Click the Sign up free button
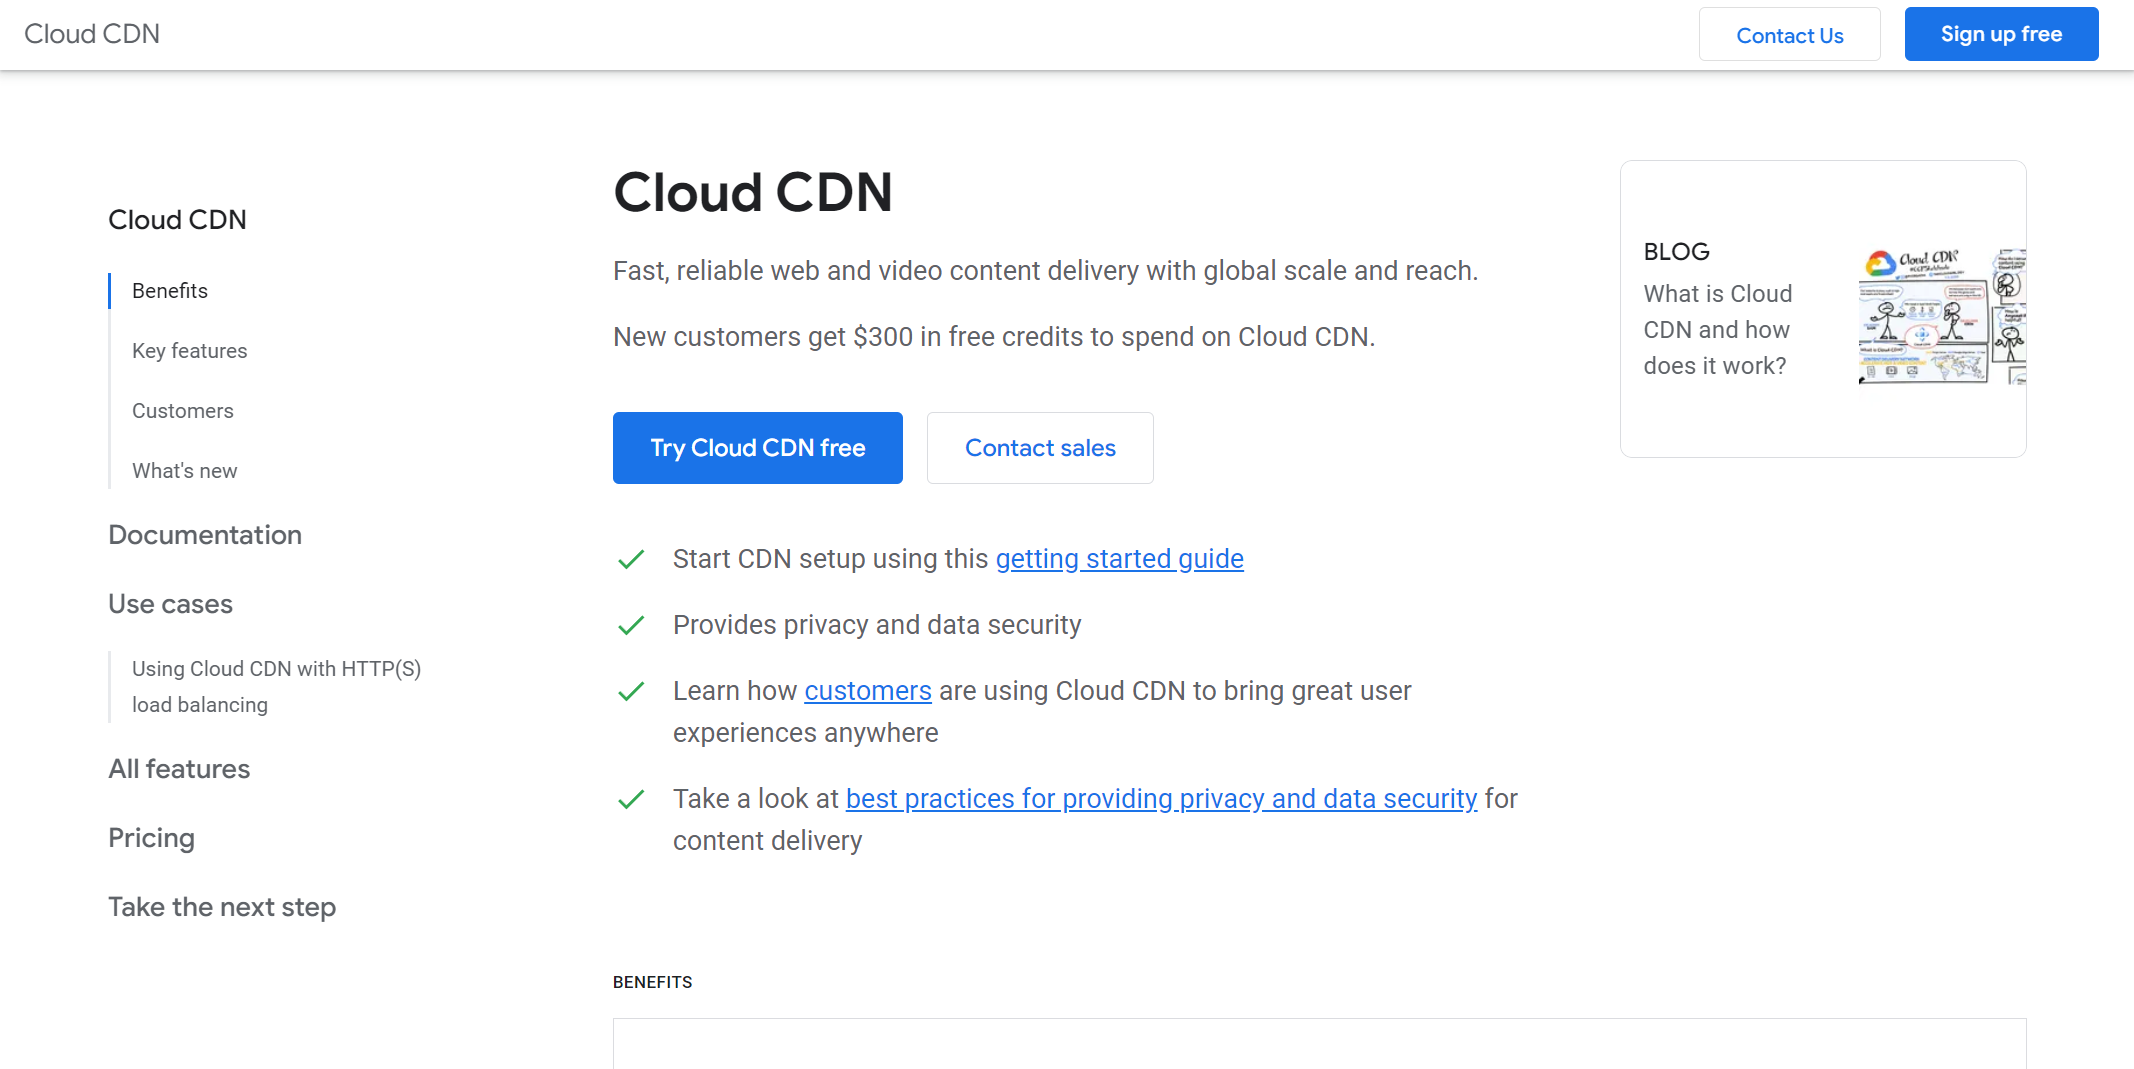 click(2001, 34)
